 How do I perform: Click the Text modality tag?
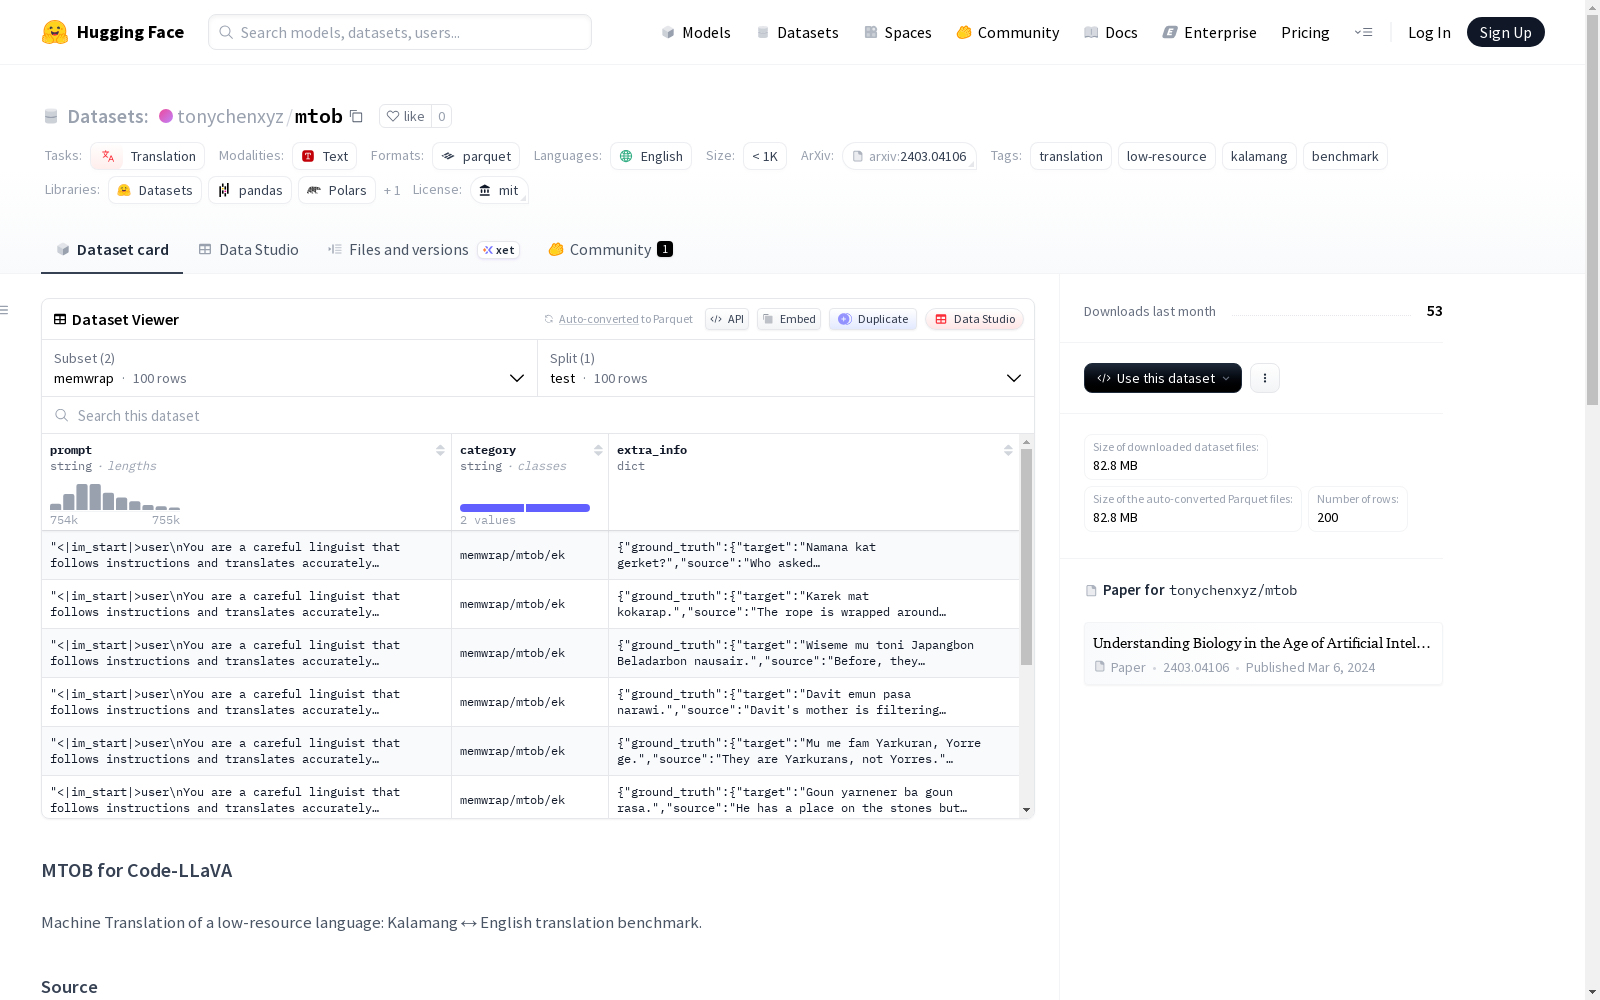(325, 156)
